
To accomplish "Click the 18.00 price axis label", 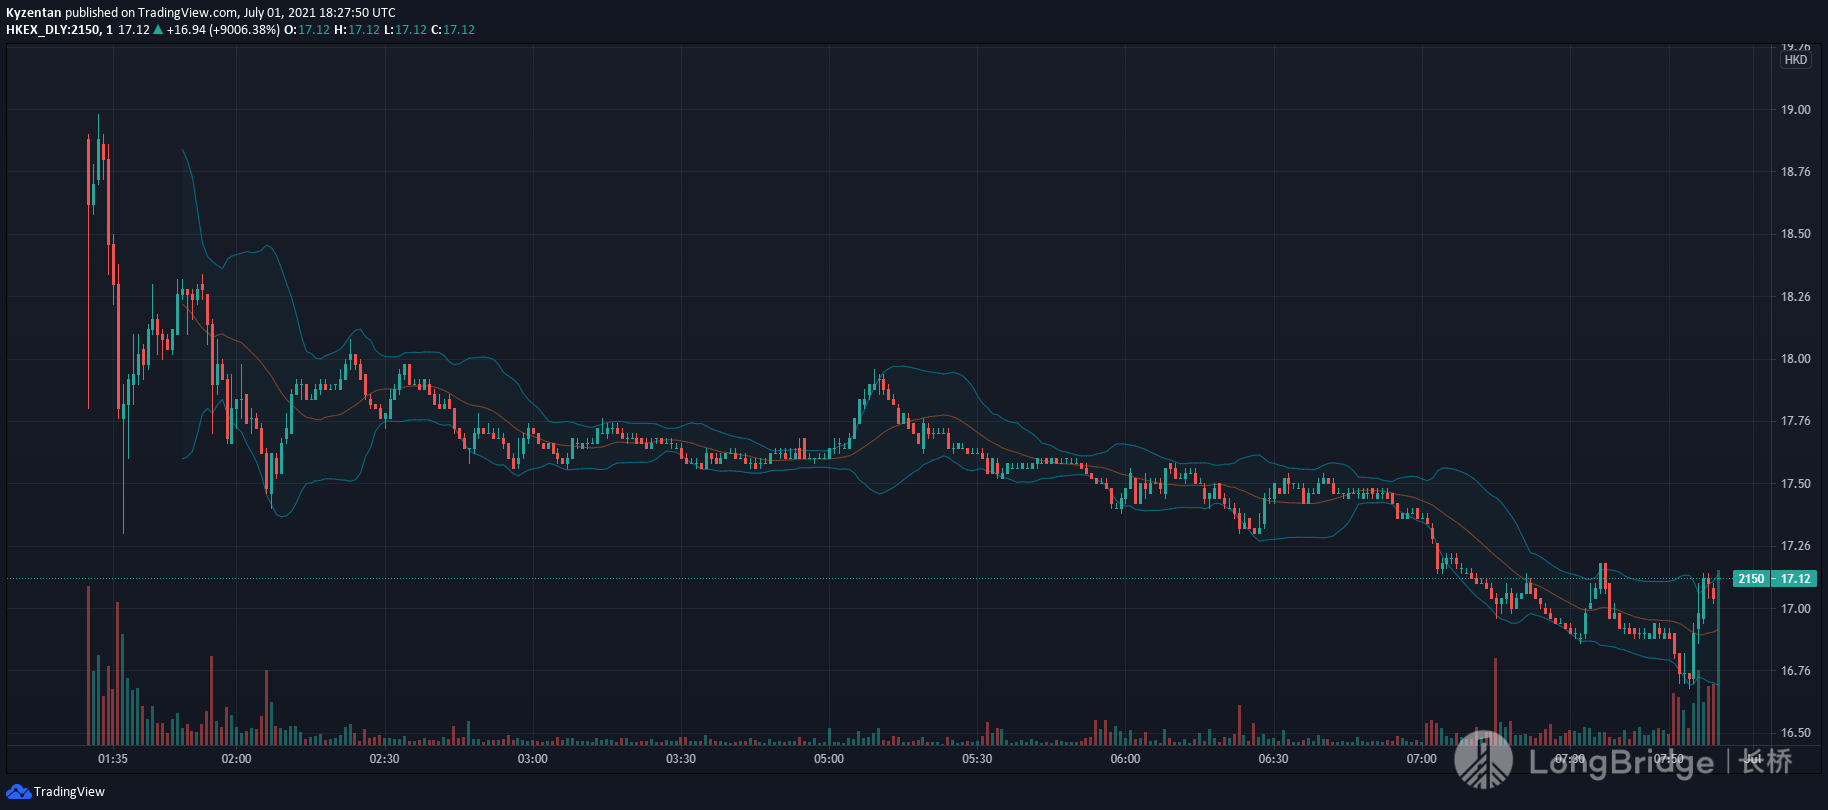I will coord(1795,359).
